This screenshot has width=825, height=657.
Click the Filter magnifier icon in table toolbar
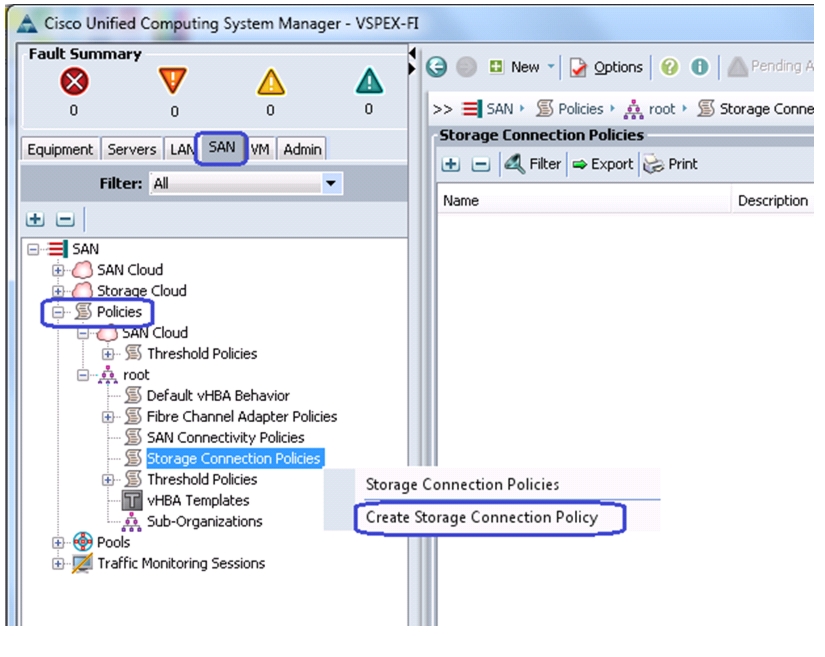click(x=515, y=164)
